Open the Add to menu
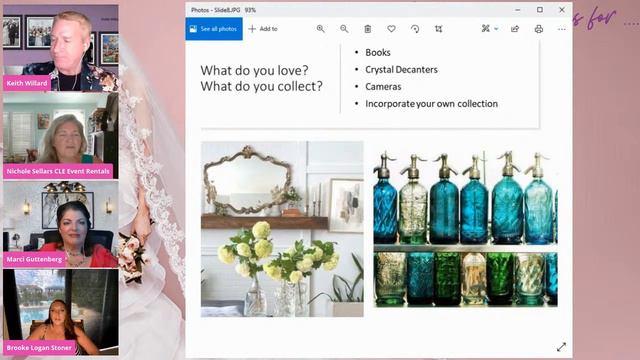This screenshot has height=360, width=640. click(263, 29)
